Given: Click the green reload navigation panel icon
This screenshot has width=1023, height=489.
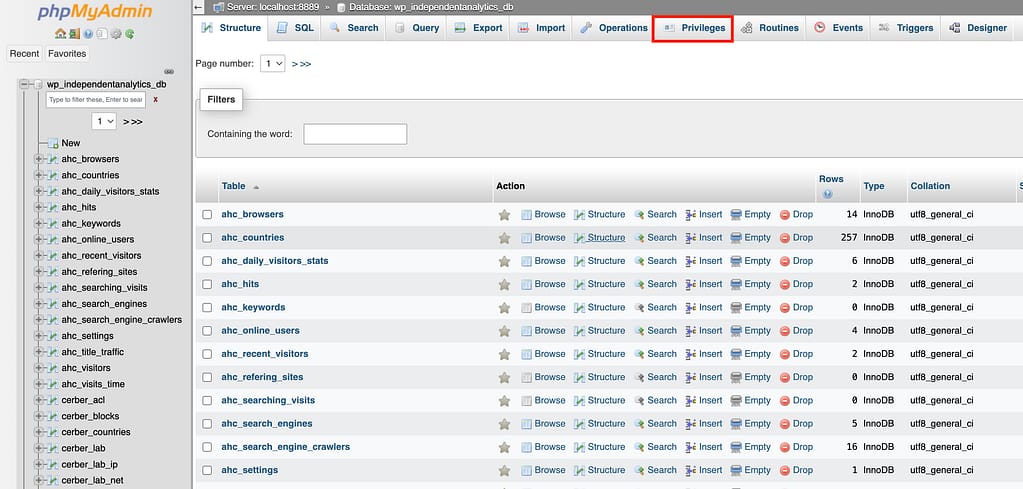Looking at the screenshot, I should click(130, 34).
